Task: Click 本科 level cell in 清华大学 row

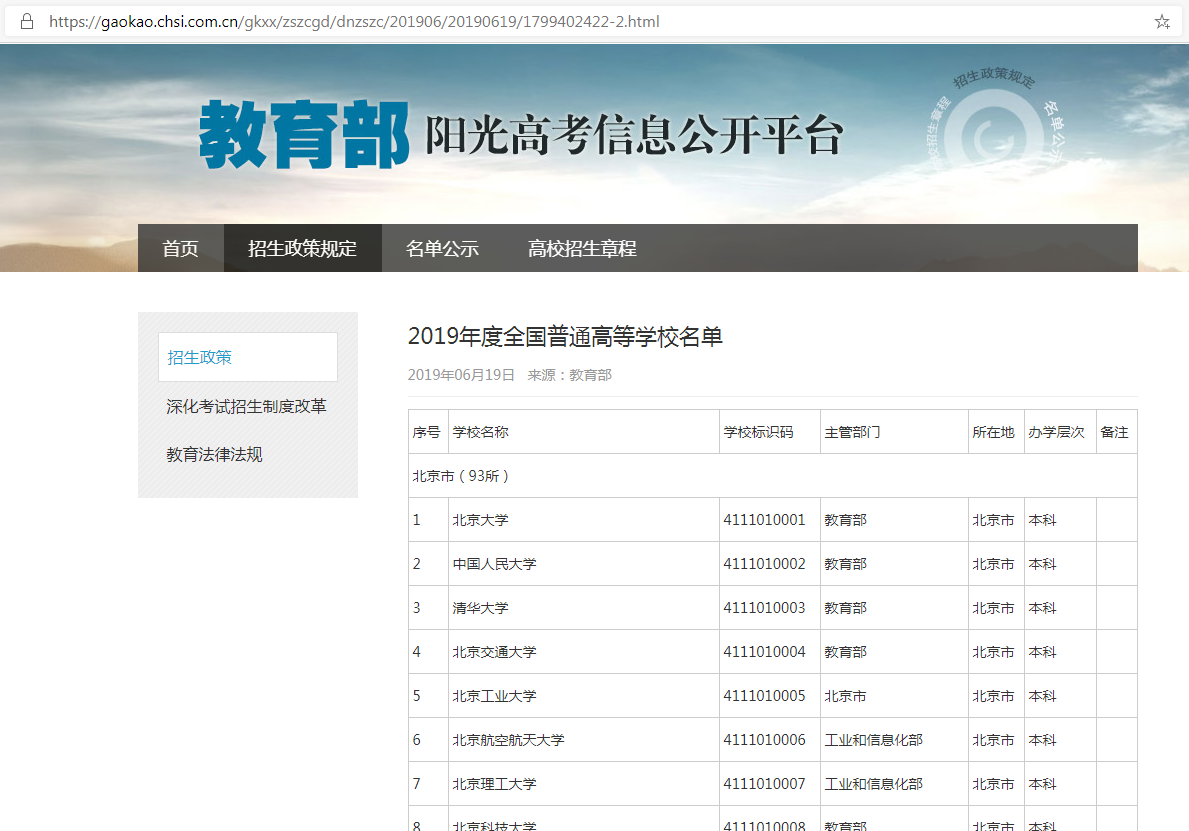Action: click(x=1060, y=608)
